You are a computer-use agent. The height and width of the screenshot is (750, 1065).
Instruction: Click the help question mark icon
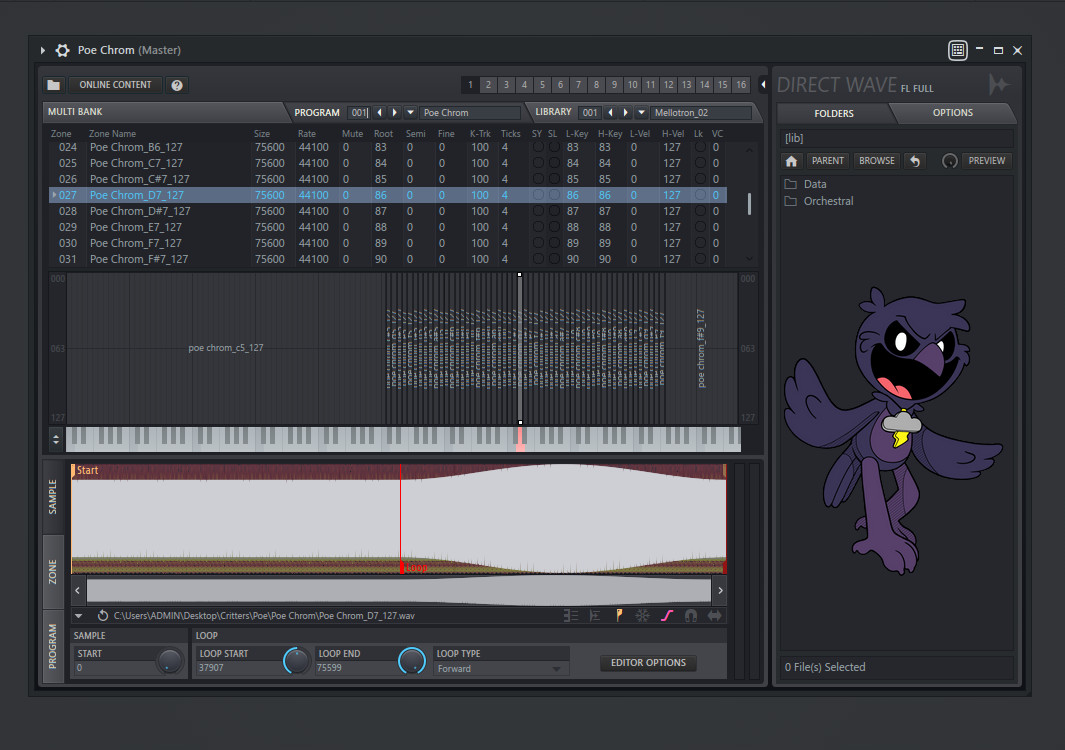click(x=177, y=85)
